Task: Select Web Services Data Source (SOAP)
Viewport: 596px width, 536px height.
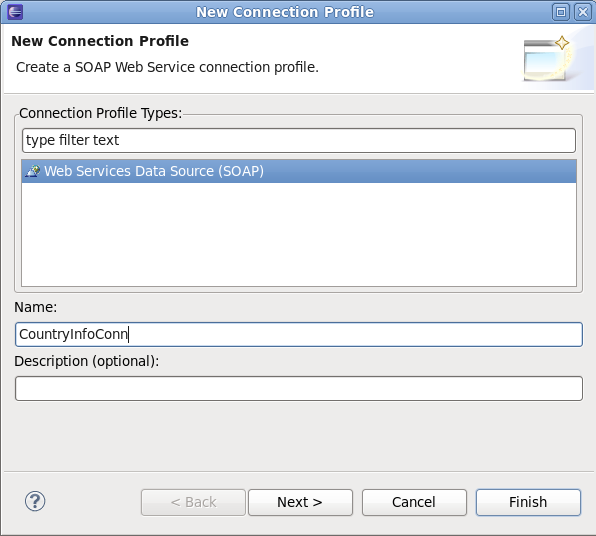Action: [x=299, y=171]
